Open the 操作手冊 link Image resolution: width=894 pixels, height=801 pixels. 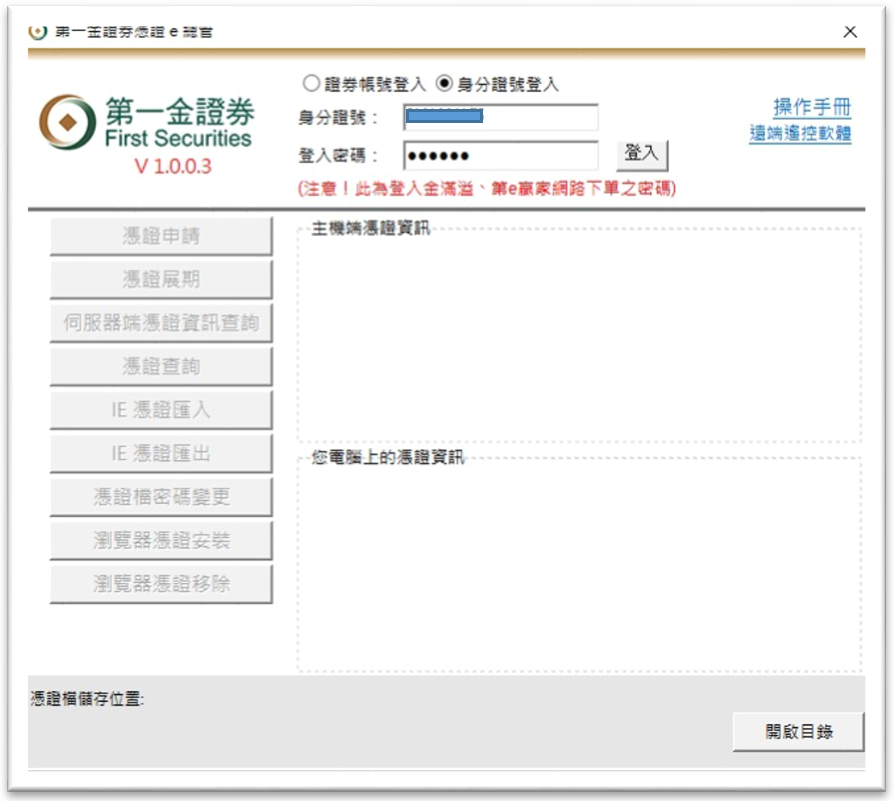(811, 108)
